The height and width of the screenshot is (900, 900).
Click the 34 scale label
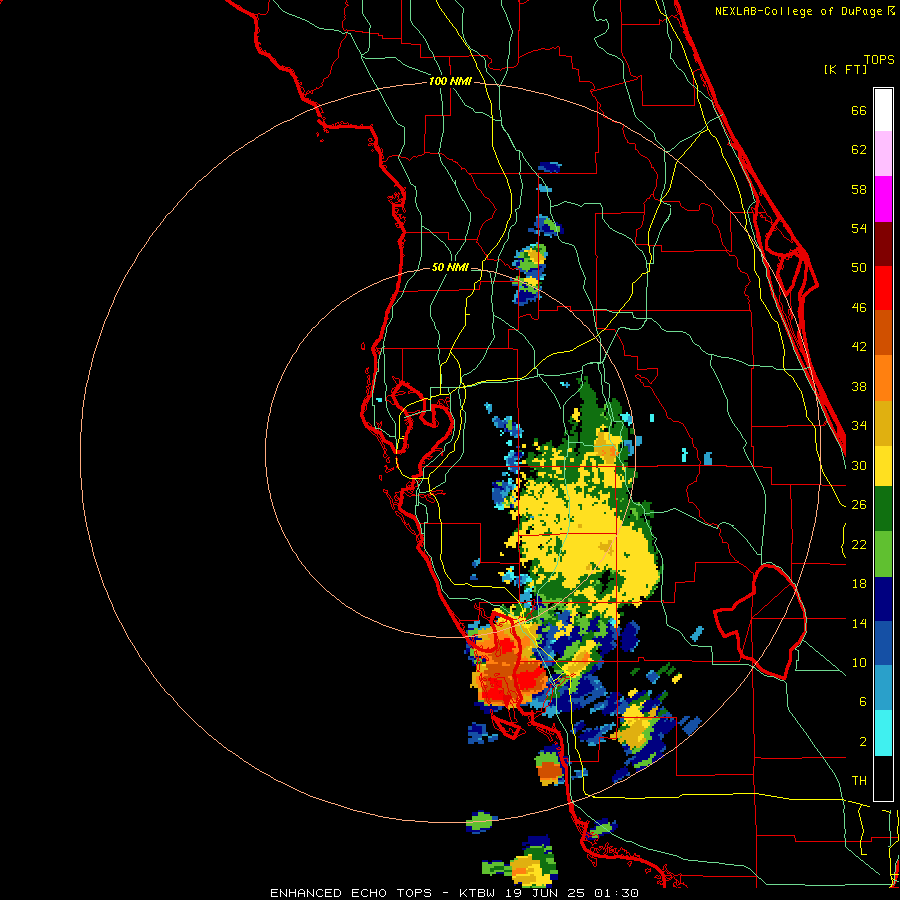tap(859, 426)
